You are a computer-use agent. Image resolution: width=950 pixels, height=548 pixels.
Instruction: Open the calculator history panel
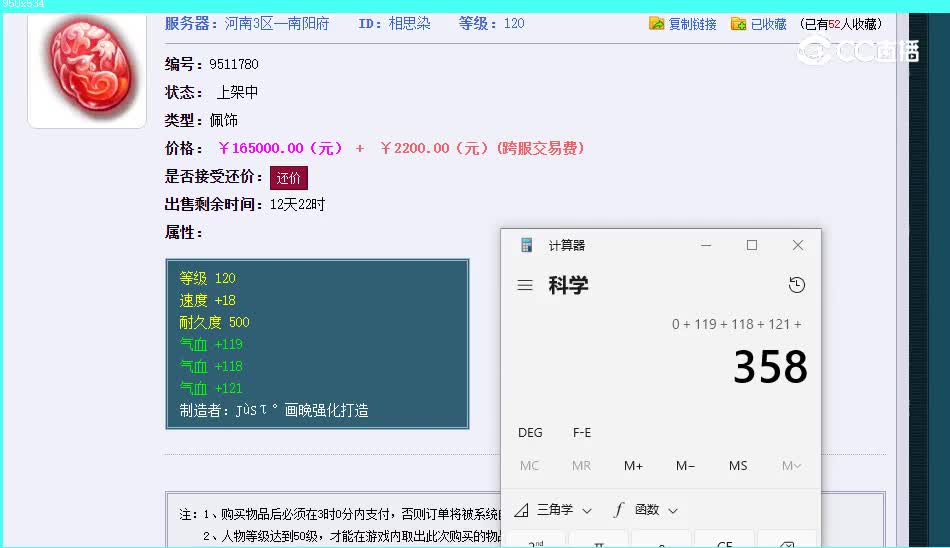[x=797, y=285]
